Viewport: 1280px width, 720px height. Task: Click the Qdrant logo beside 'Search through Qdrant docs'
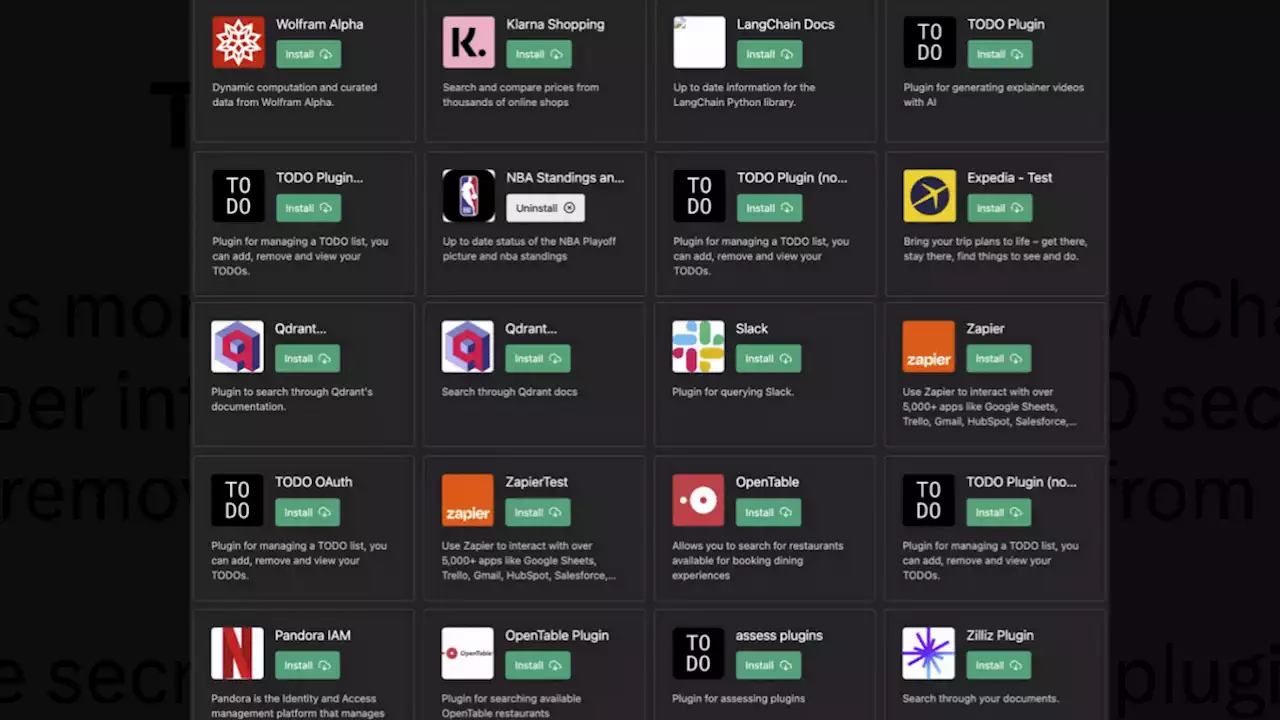[468, 347]
